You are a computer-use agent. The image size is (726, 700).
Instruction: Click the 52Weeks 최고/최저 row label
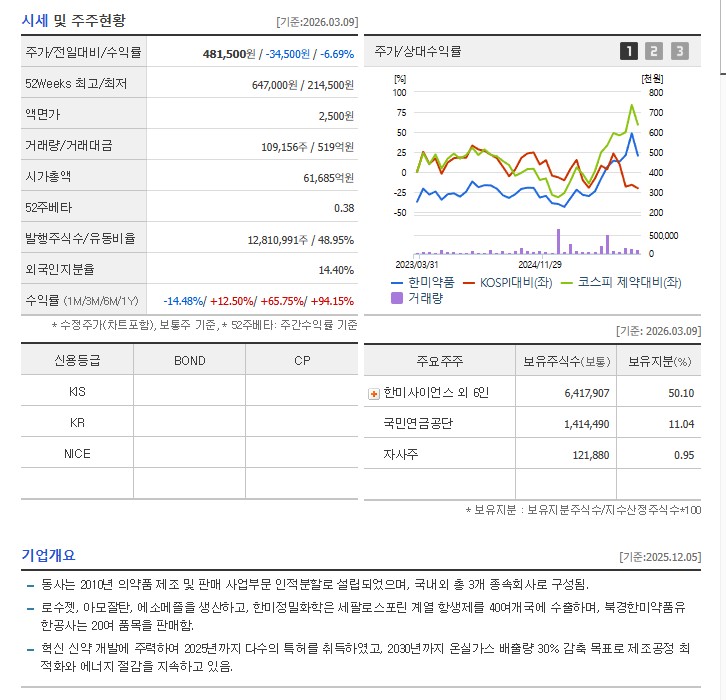click(76, 83)
